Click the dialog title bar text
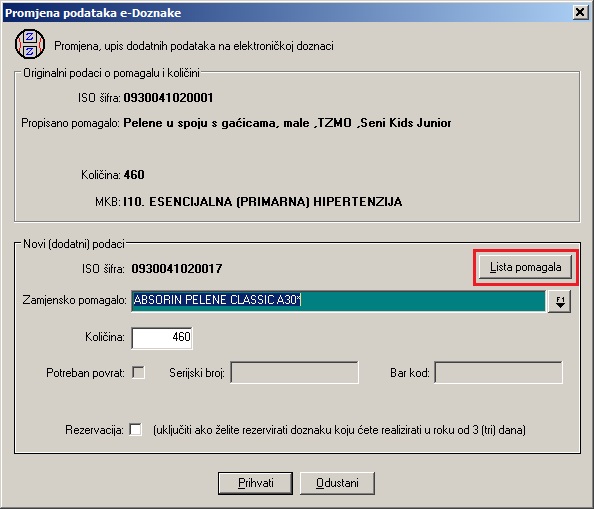The width and height of the screenshot is (594, 509). tap(93, 13)
